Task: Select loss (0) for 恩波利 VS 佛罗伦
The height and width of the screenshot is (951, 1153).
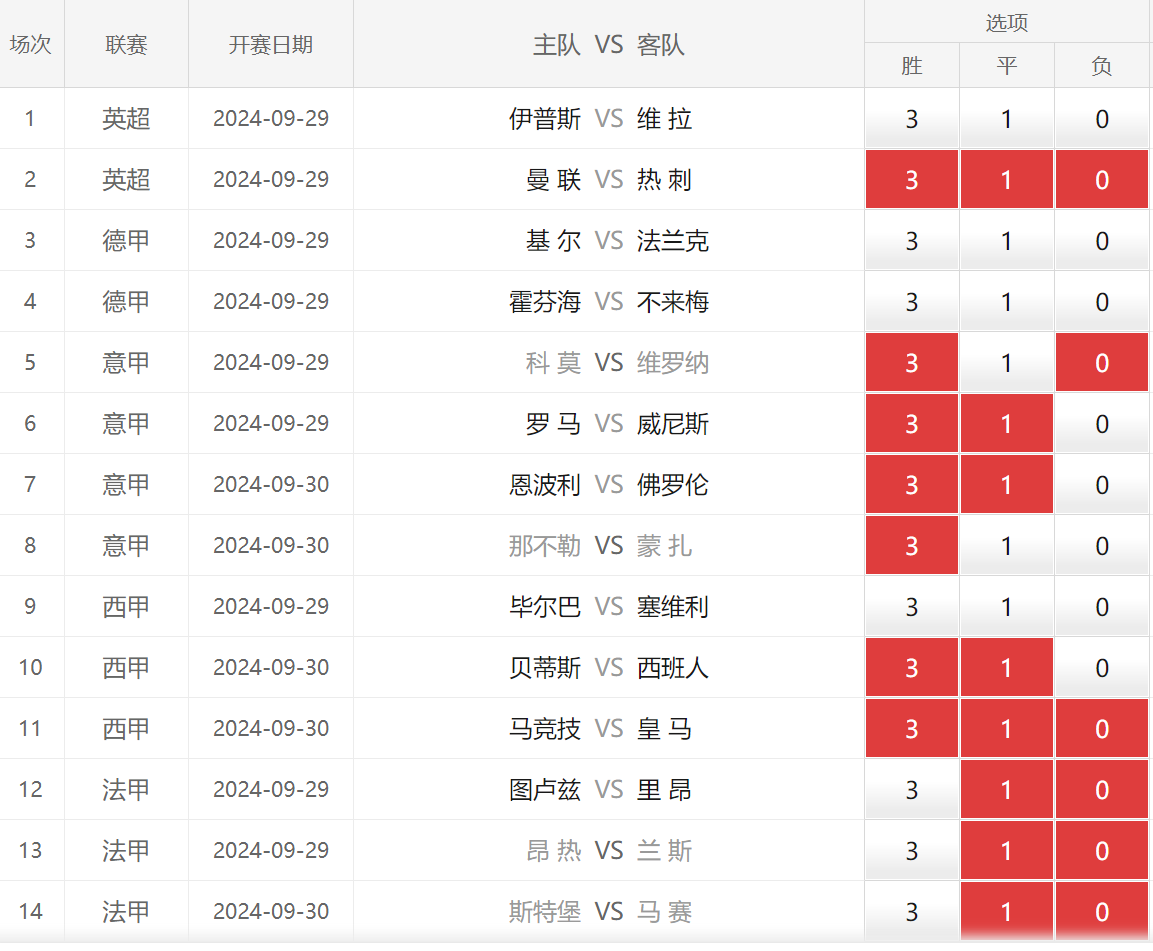Action: pos(1102,485)
